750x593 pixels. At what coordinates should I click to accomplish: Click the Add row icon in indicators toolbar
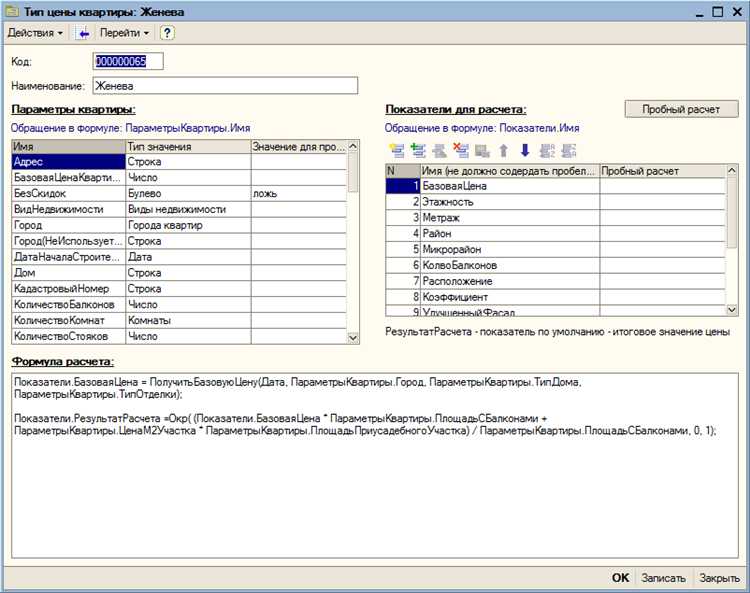[x=397, y=151]
